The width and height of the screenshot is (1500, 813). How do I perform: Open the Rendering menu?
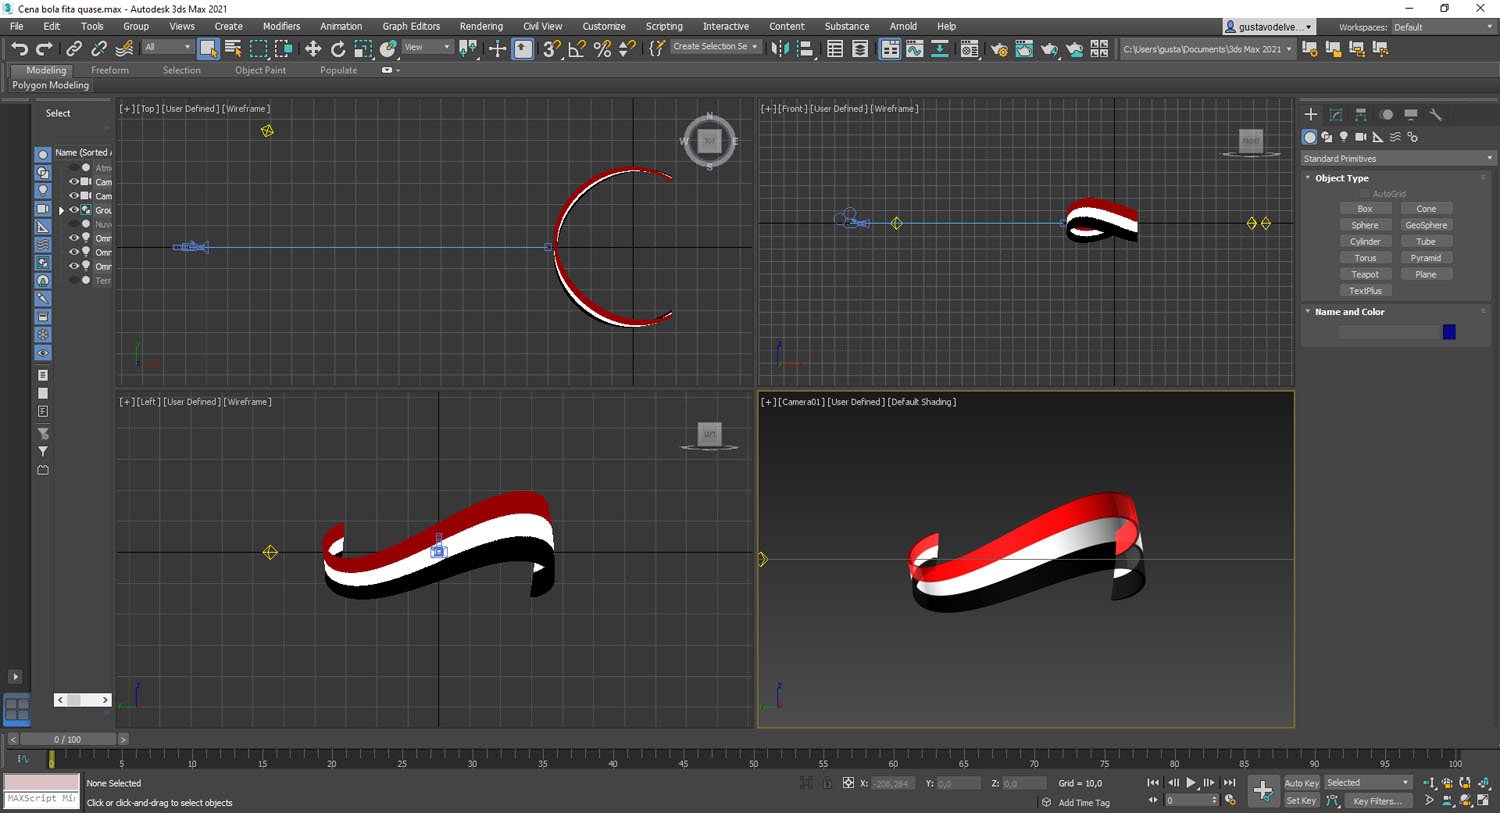[481, 26]
